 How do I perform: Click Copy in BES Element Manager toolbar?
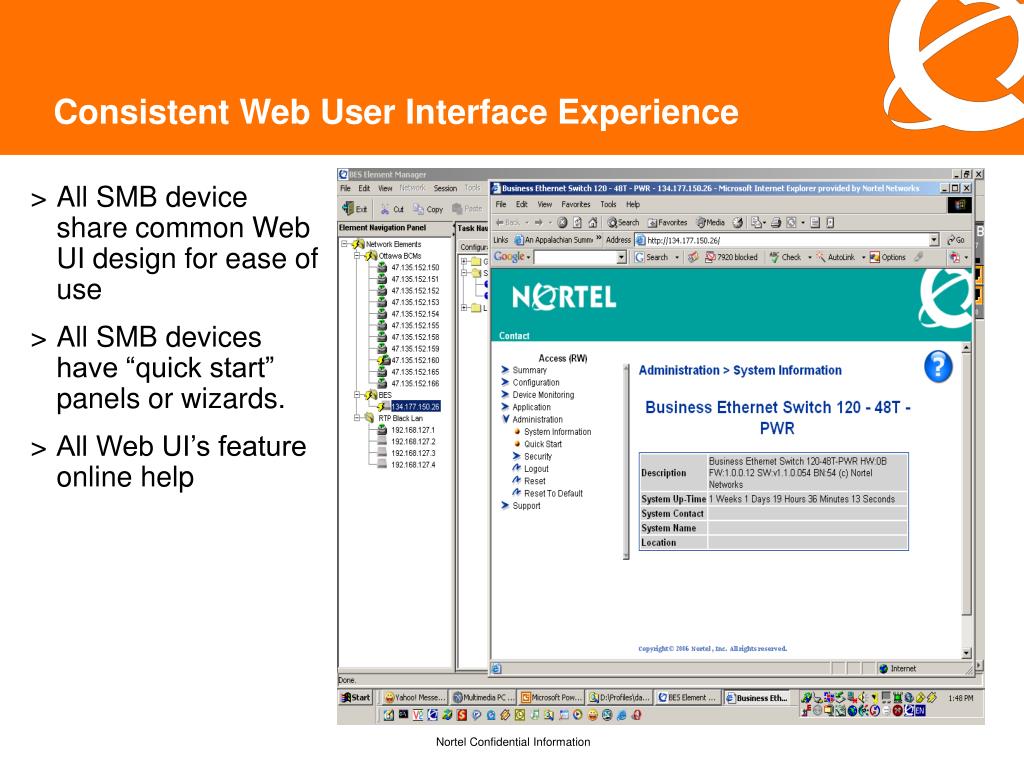click(x=428, y=209)
